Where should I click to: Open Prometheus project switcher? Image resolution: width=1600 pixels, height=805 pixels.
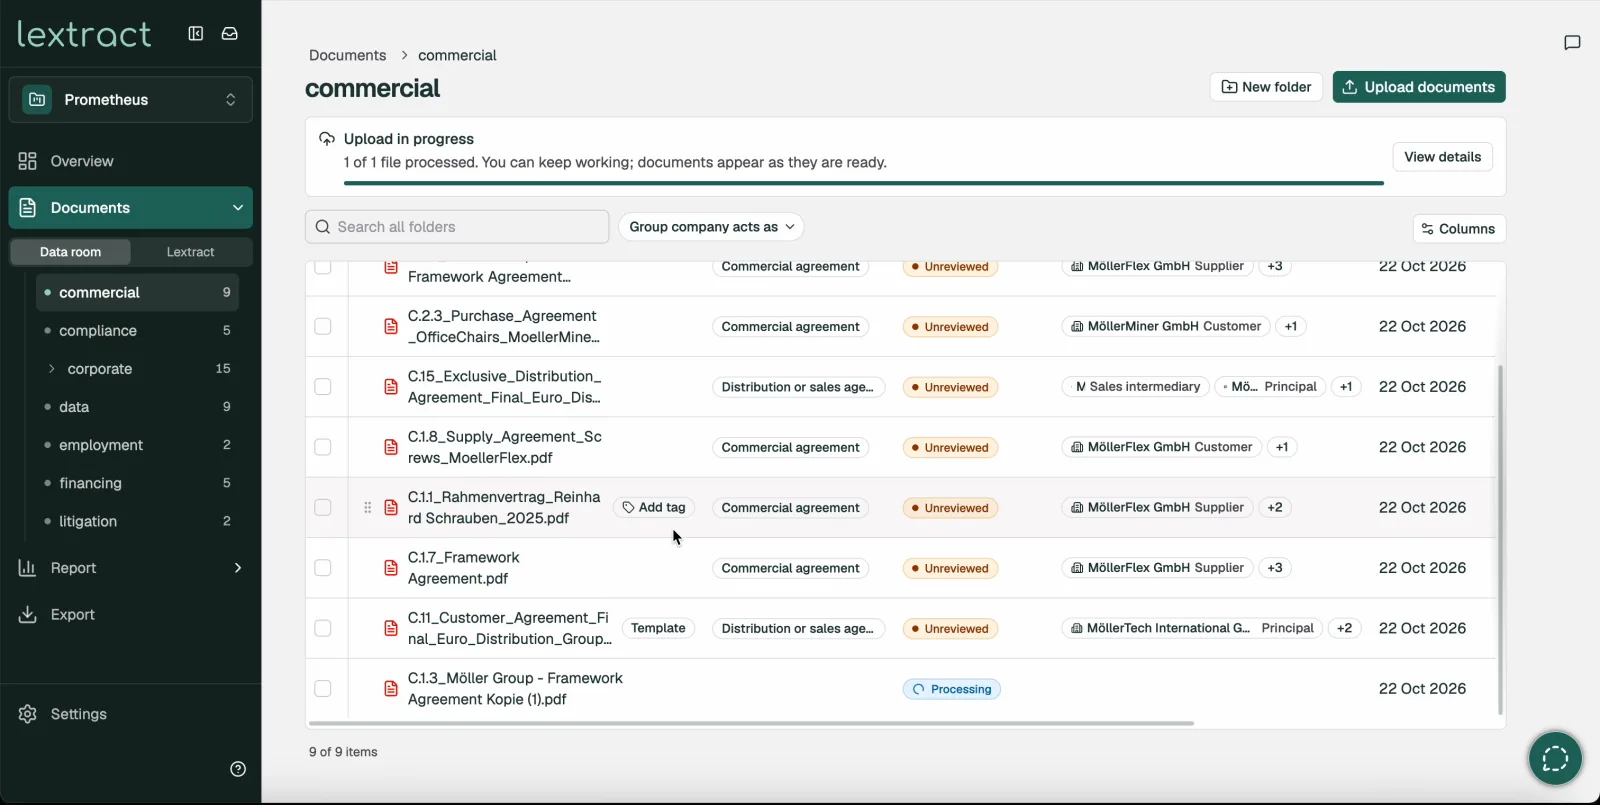(131, 99)
